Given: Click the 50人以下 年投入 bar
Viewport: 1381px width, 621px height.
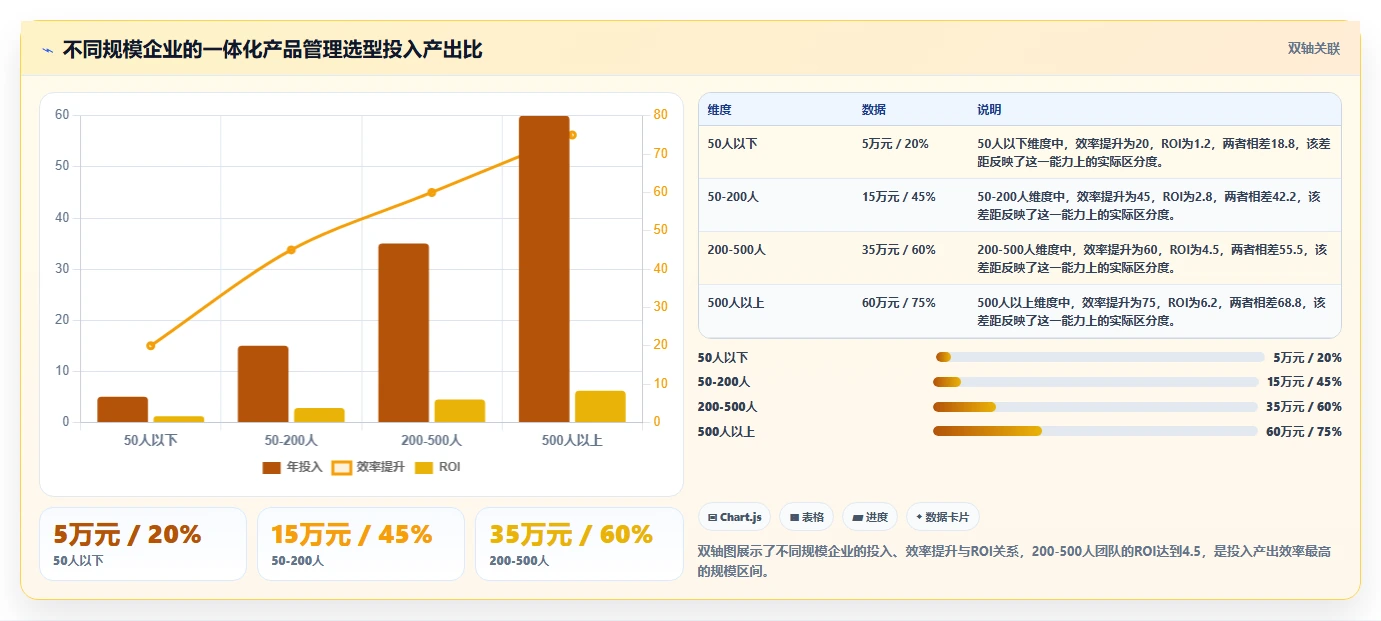Looking at the screenshot, I should click(122, 410).
